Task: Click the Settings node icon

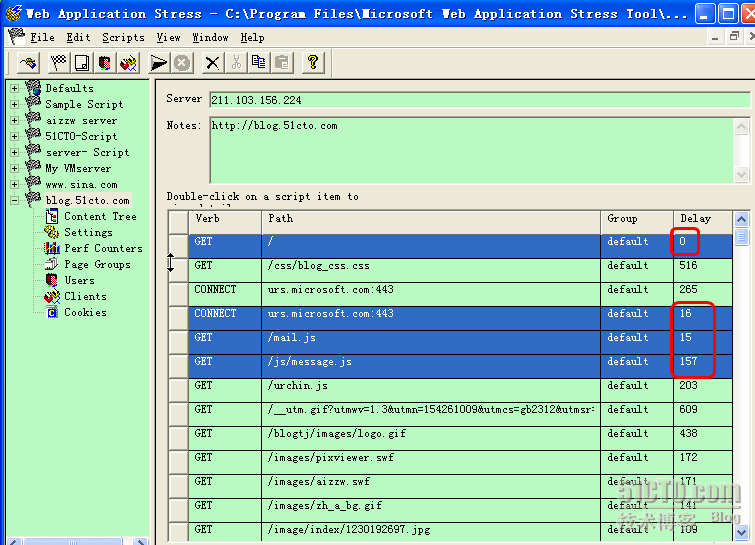Action: point(52,232)
